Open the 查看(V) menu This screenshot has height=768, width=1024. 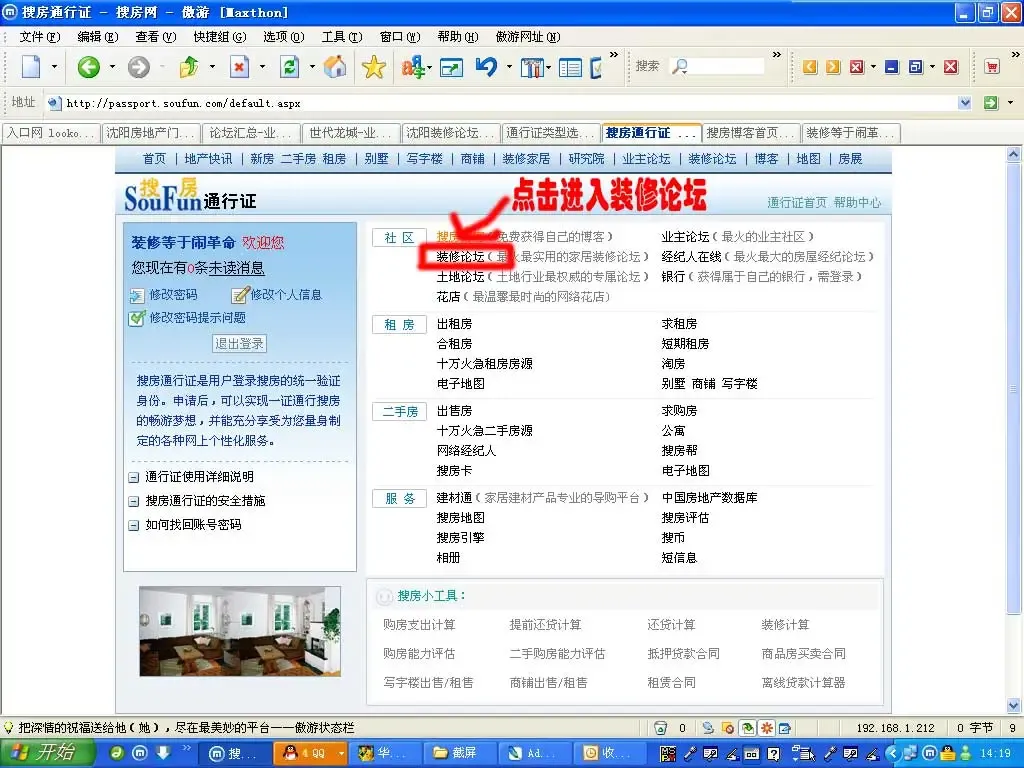pyautogui.click(x=155, y=37)
